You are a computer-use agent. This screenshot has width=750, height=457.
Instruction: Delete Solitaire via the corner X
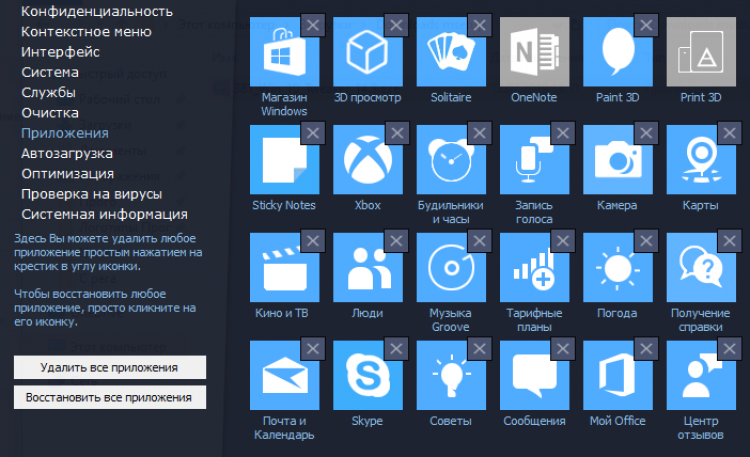tap(480, 25)
